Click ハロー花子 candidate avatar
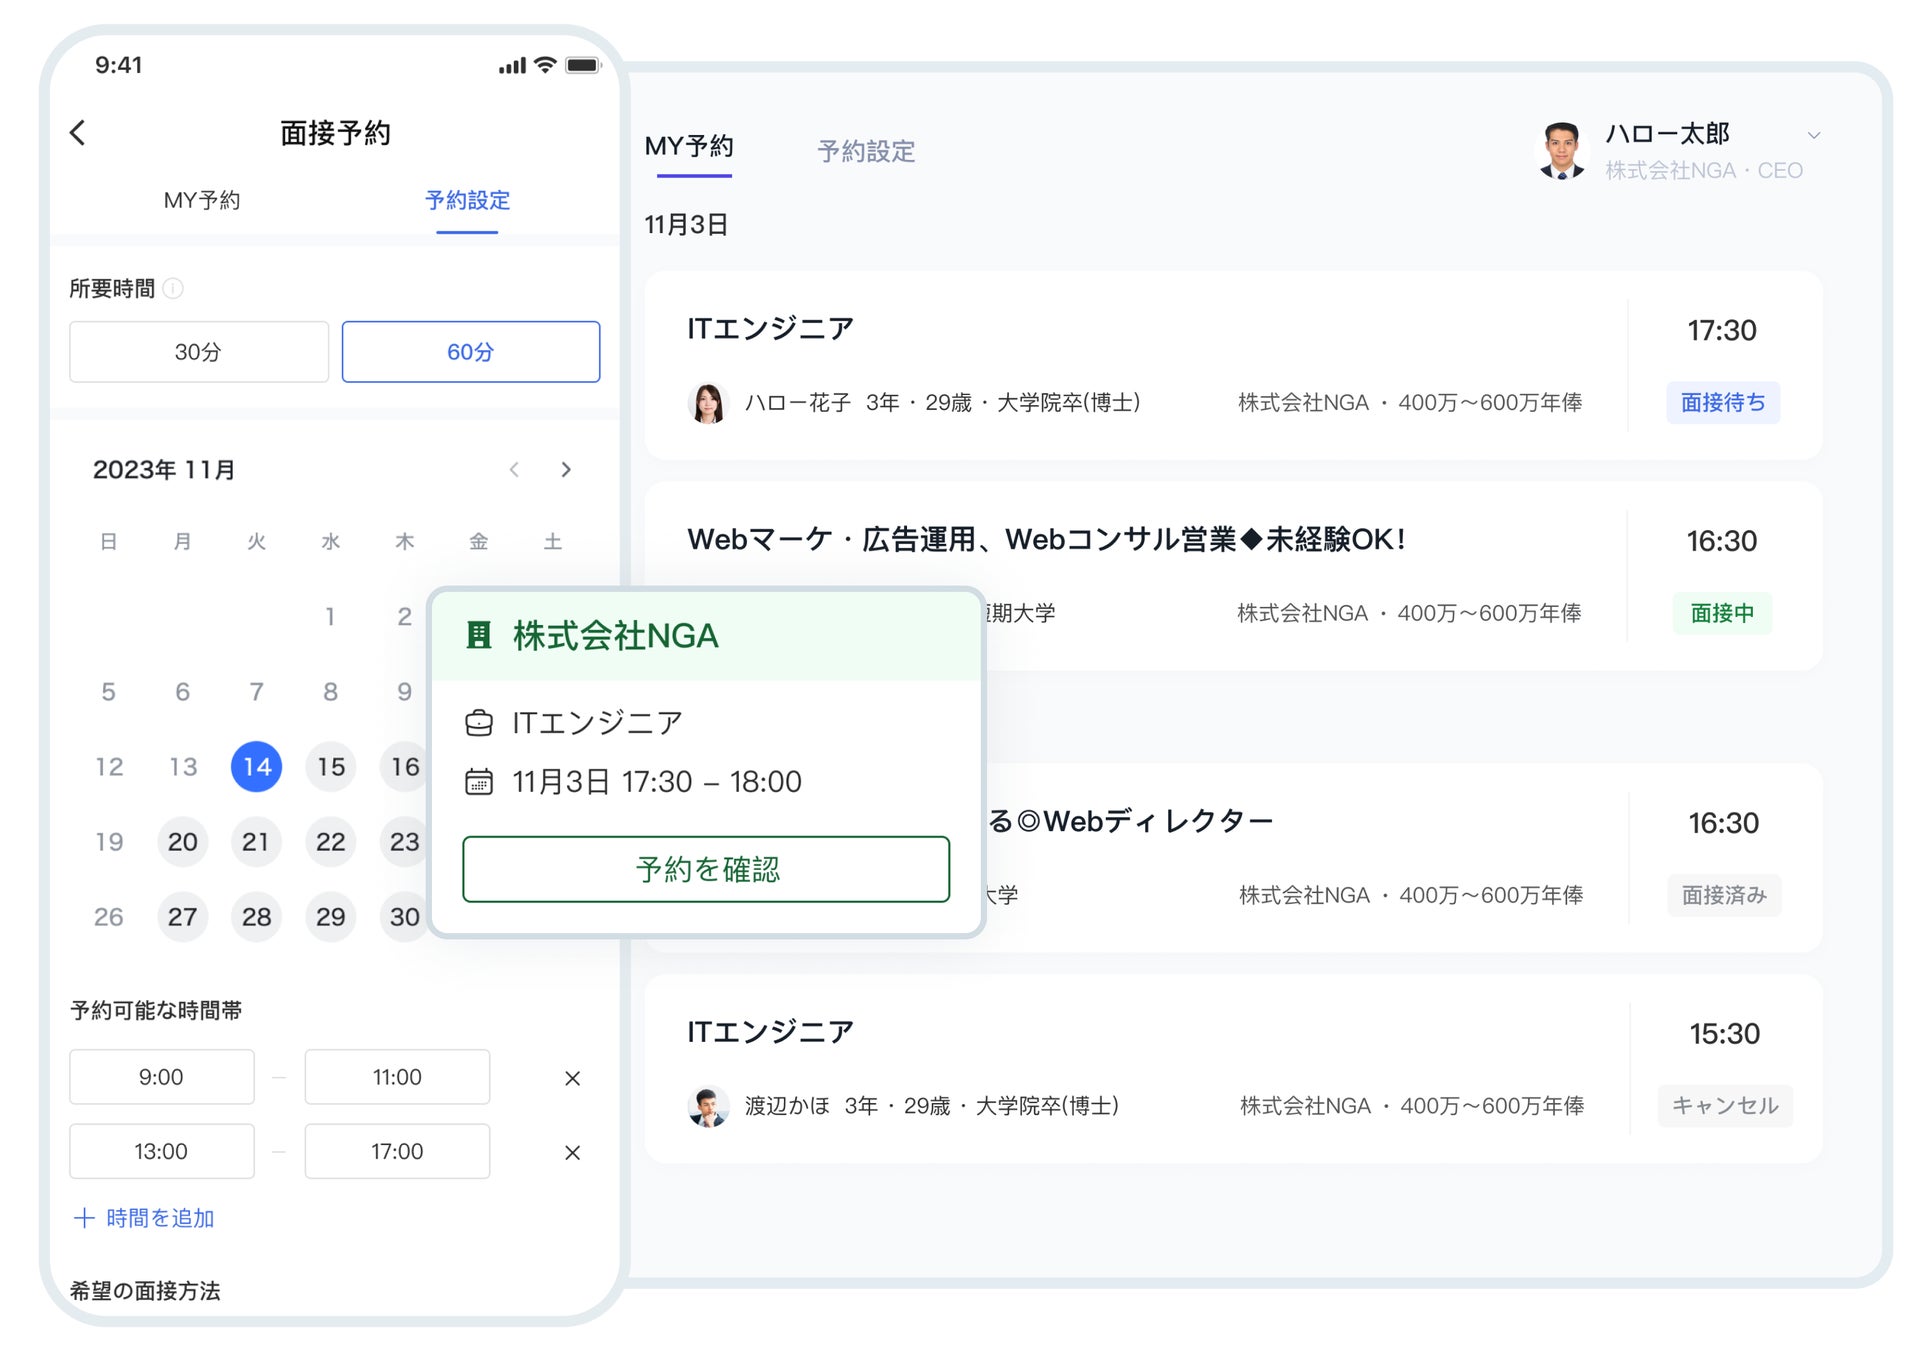1926x1350 pixels. (x=708, y=403)
